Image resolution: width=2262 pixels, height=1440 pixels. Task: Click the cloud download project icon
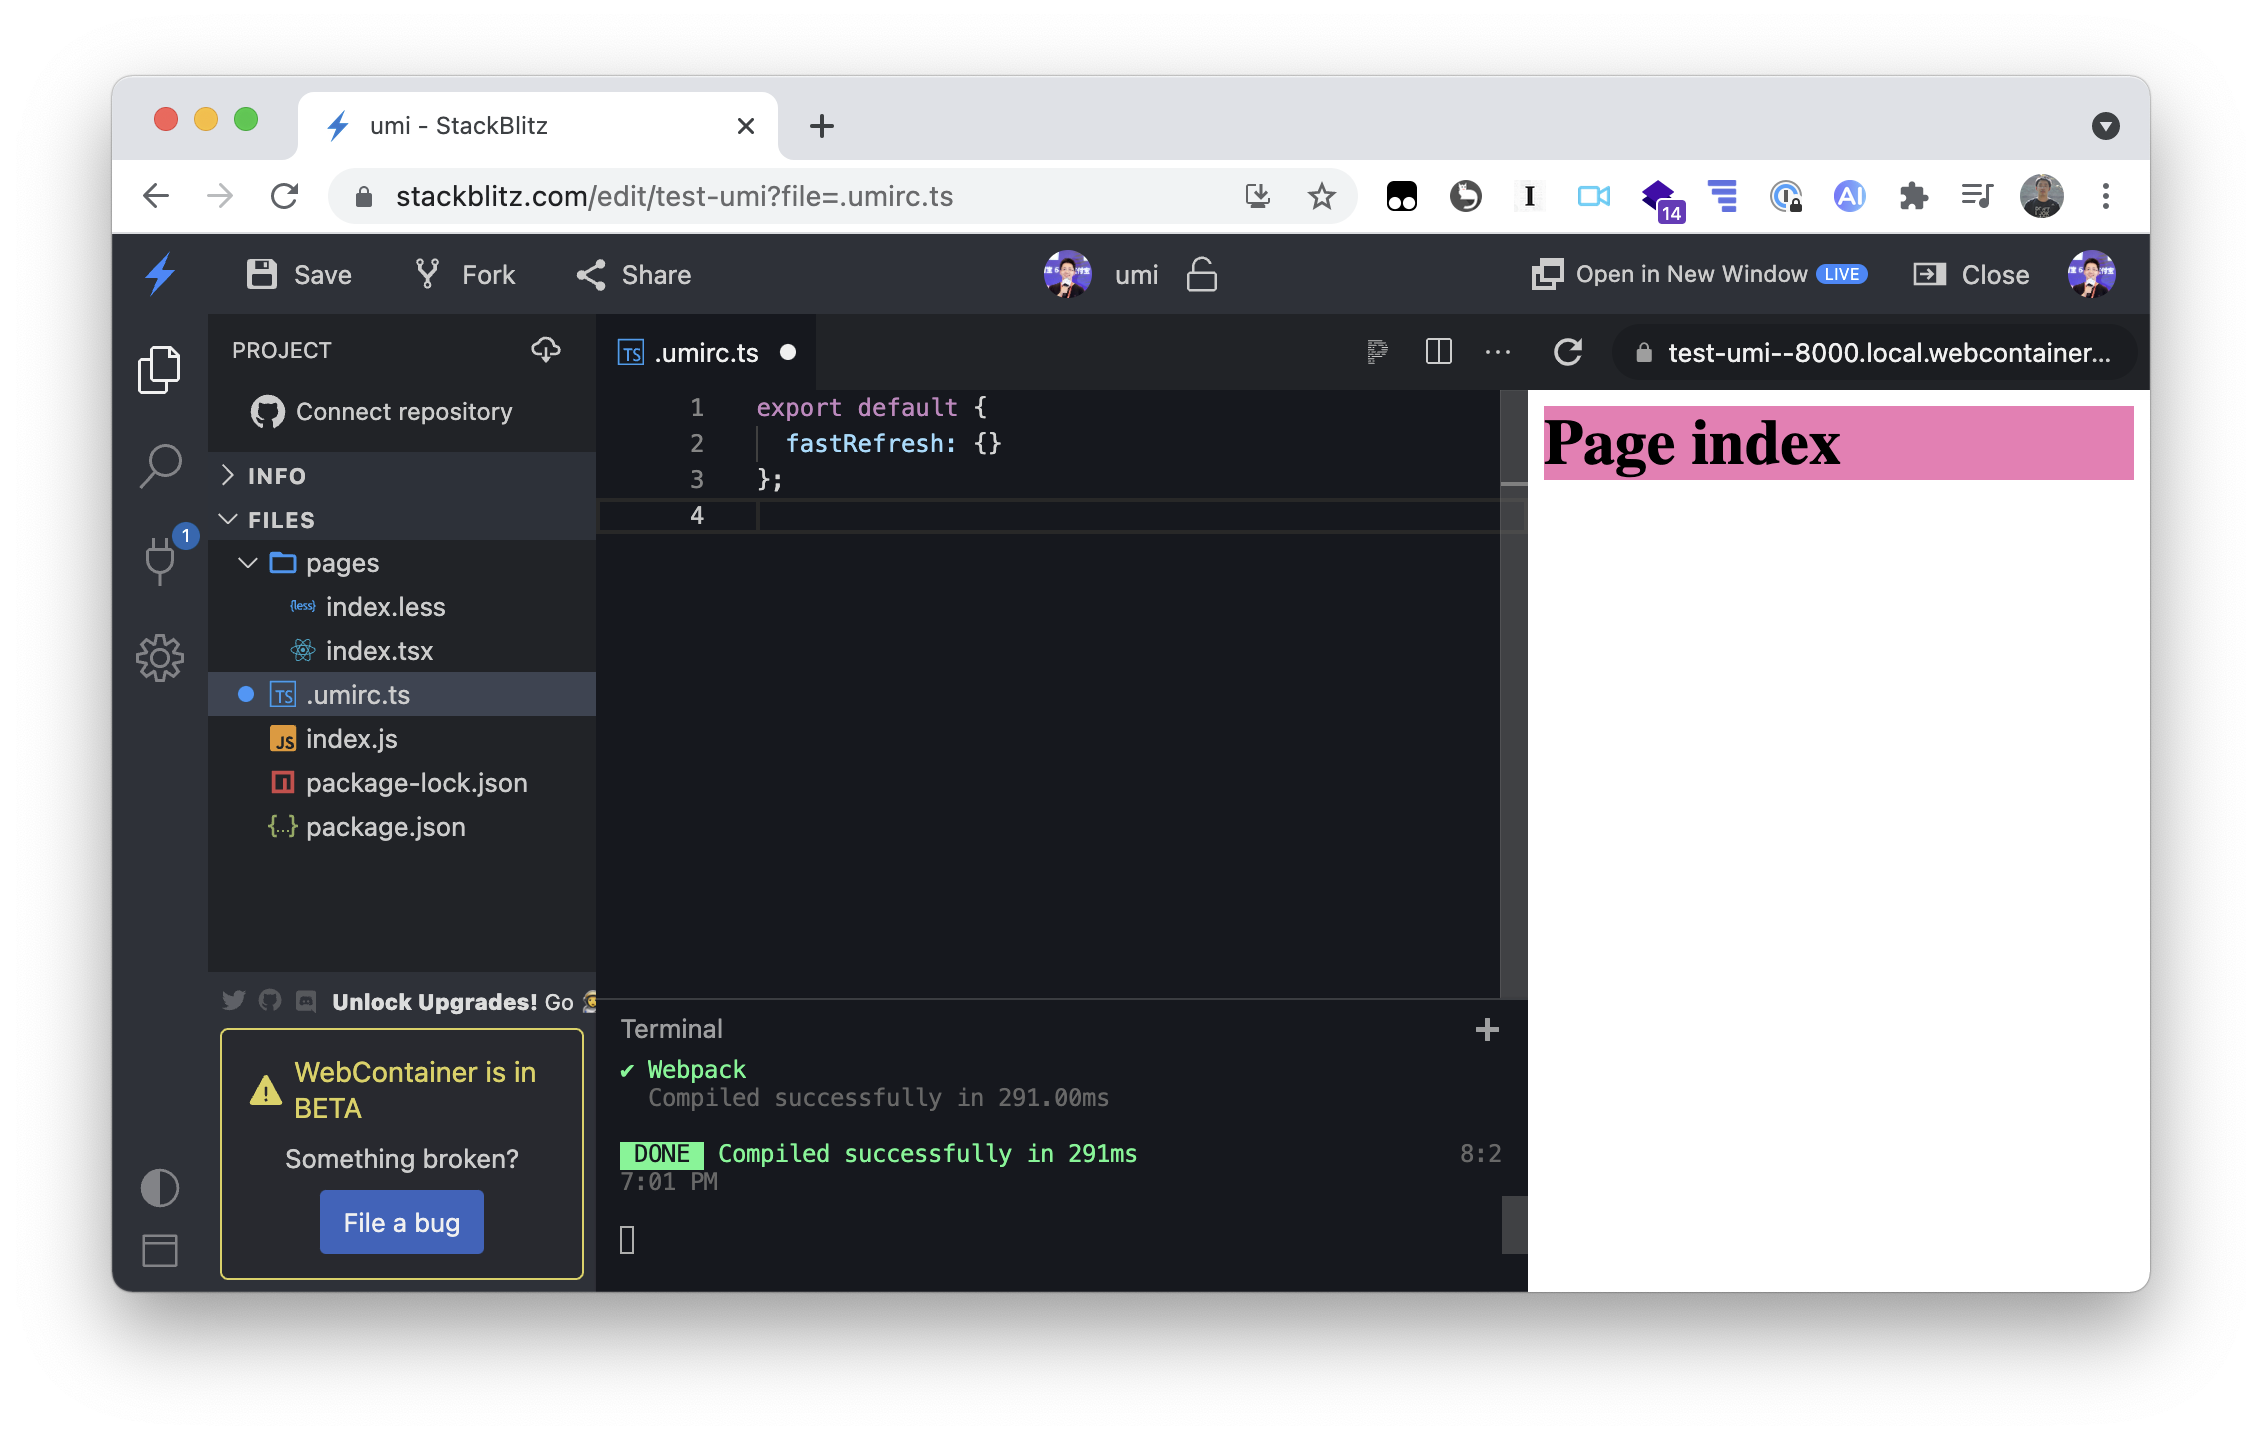pos(546,350)
